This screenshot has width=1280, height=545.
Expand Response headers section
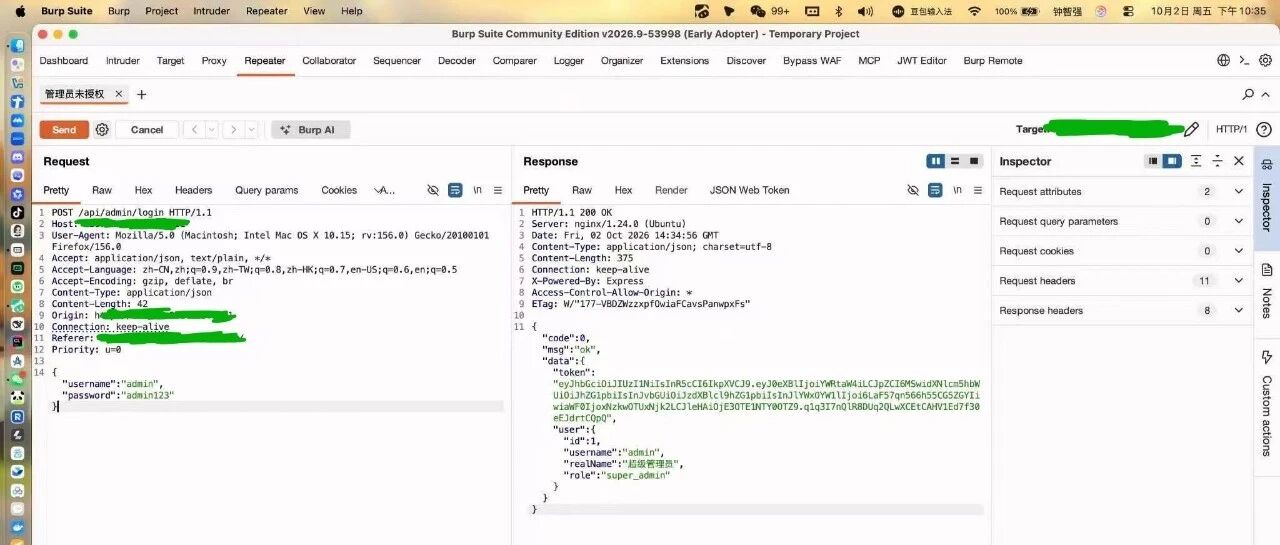click(1238, 311)
